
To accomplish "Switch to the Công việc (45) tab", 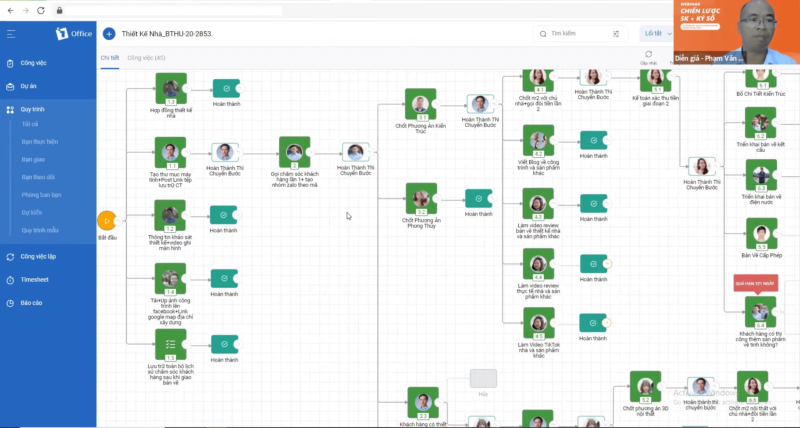I will pos(146,58).
